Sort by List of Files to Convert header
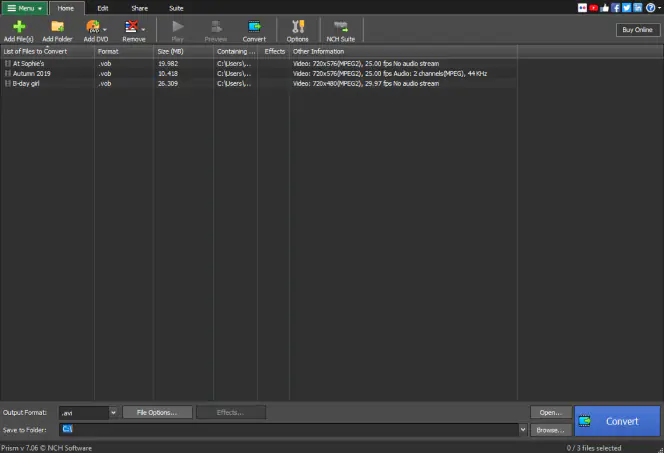664x453 pixels. 47,51
